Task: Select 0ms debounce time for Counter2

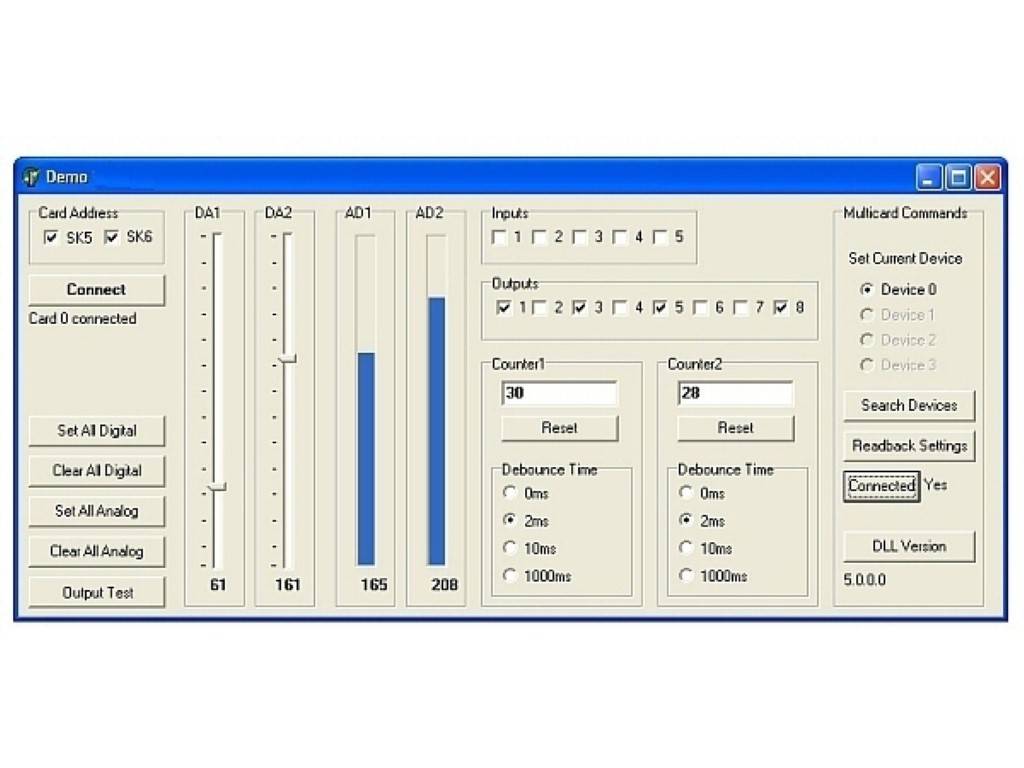Action: coord(685,493)
